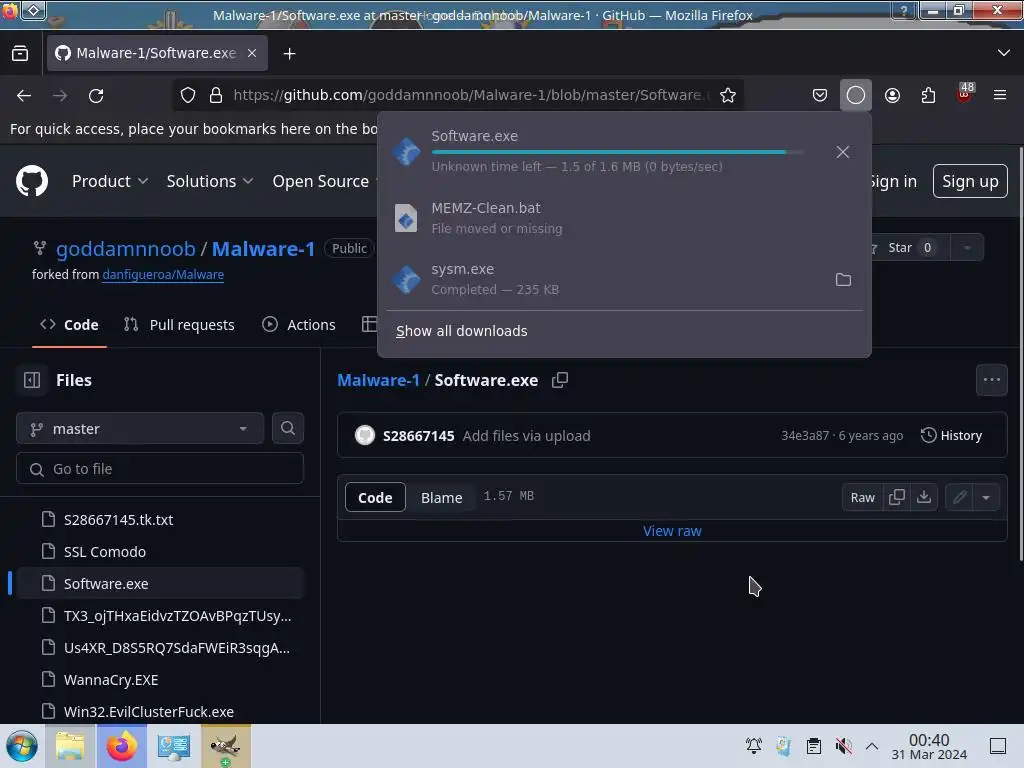Copy raw file contents icon
The height and width of the screenshot is (768, 1024).
tap(897, 498)
